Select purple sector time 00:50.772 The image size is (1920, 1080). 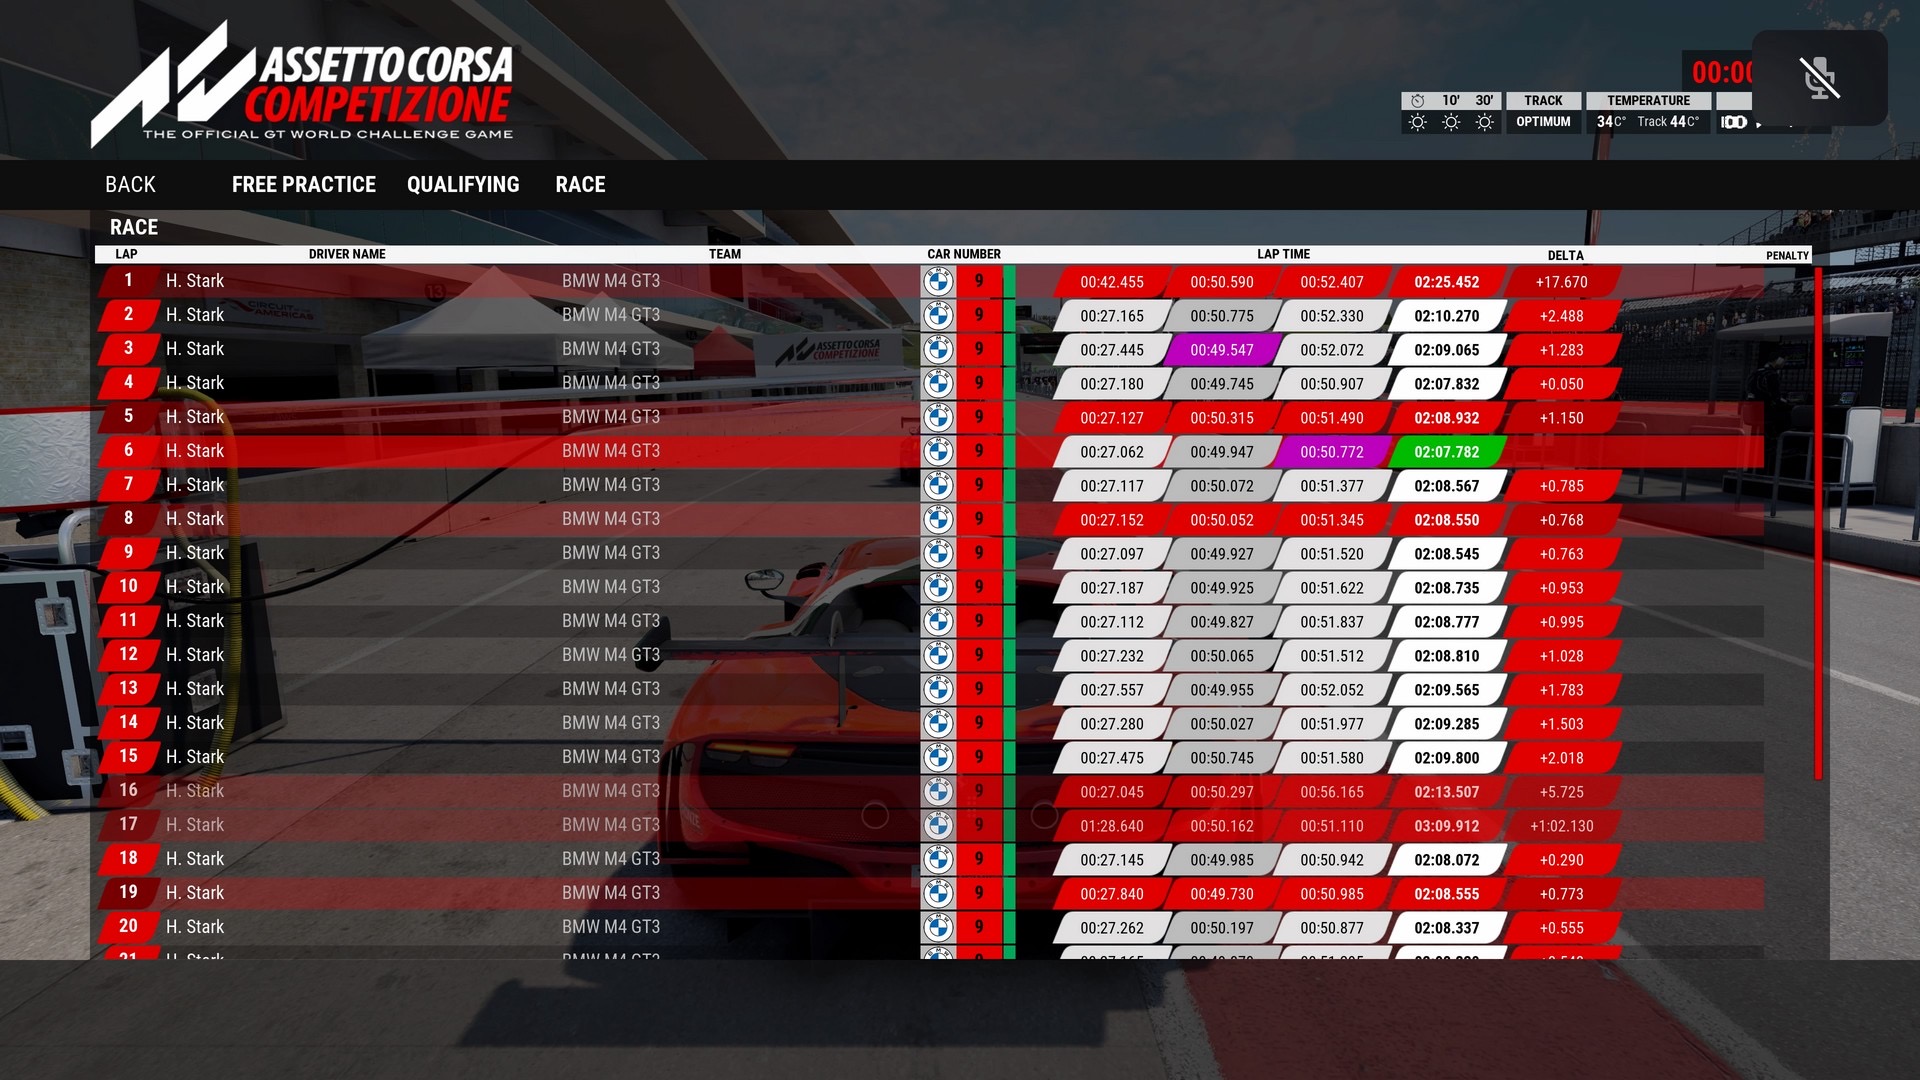point(1331,452)
